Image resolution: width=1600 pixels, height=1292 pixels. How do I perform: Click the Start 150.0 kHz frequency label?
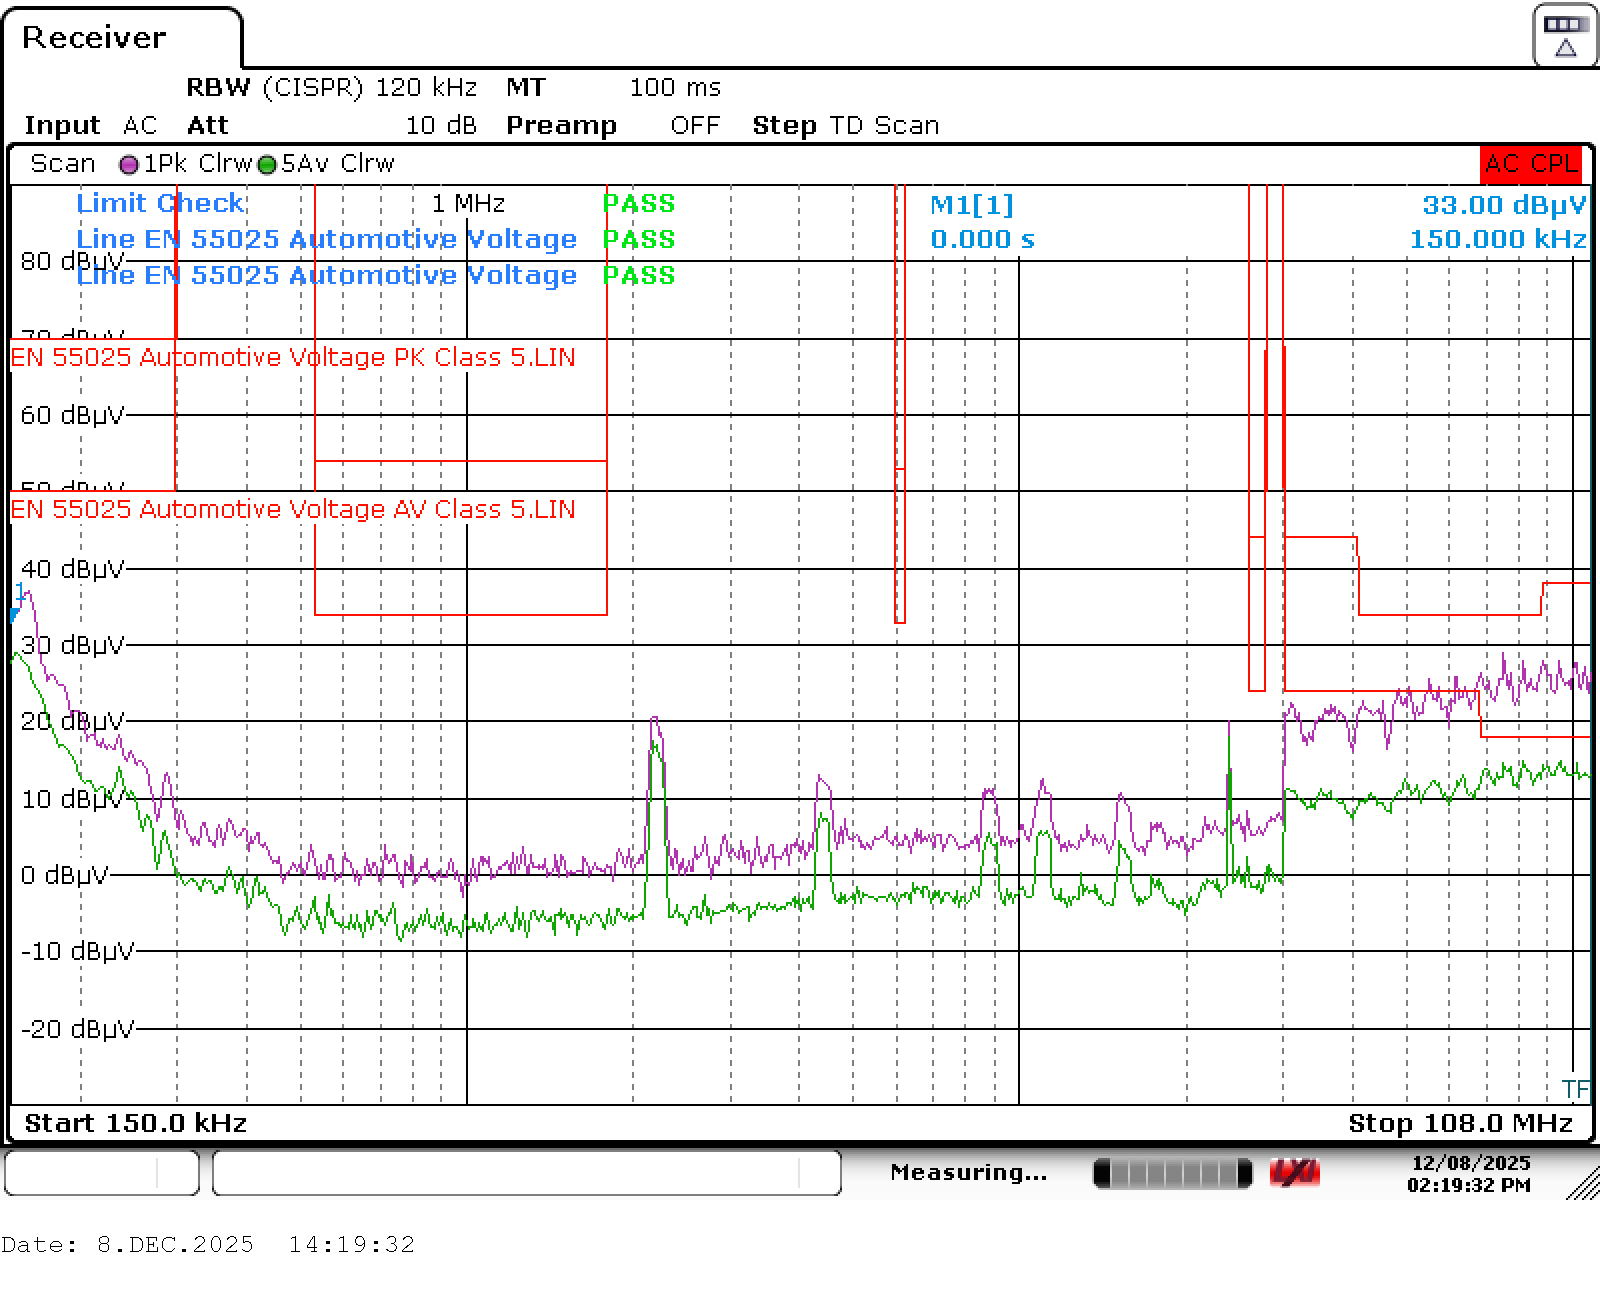click(135, 1123)
